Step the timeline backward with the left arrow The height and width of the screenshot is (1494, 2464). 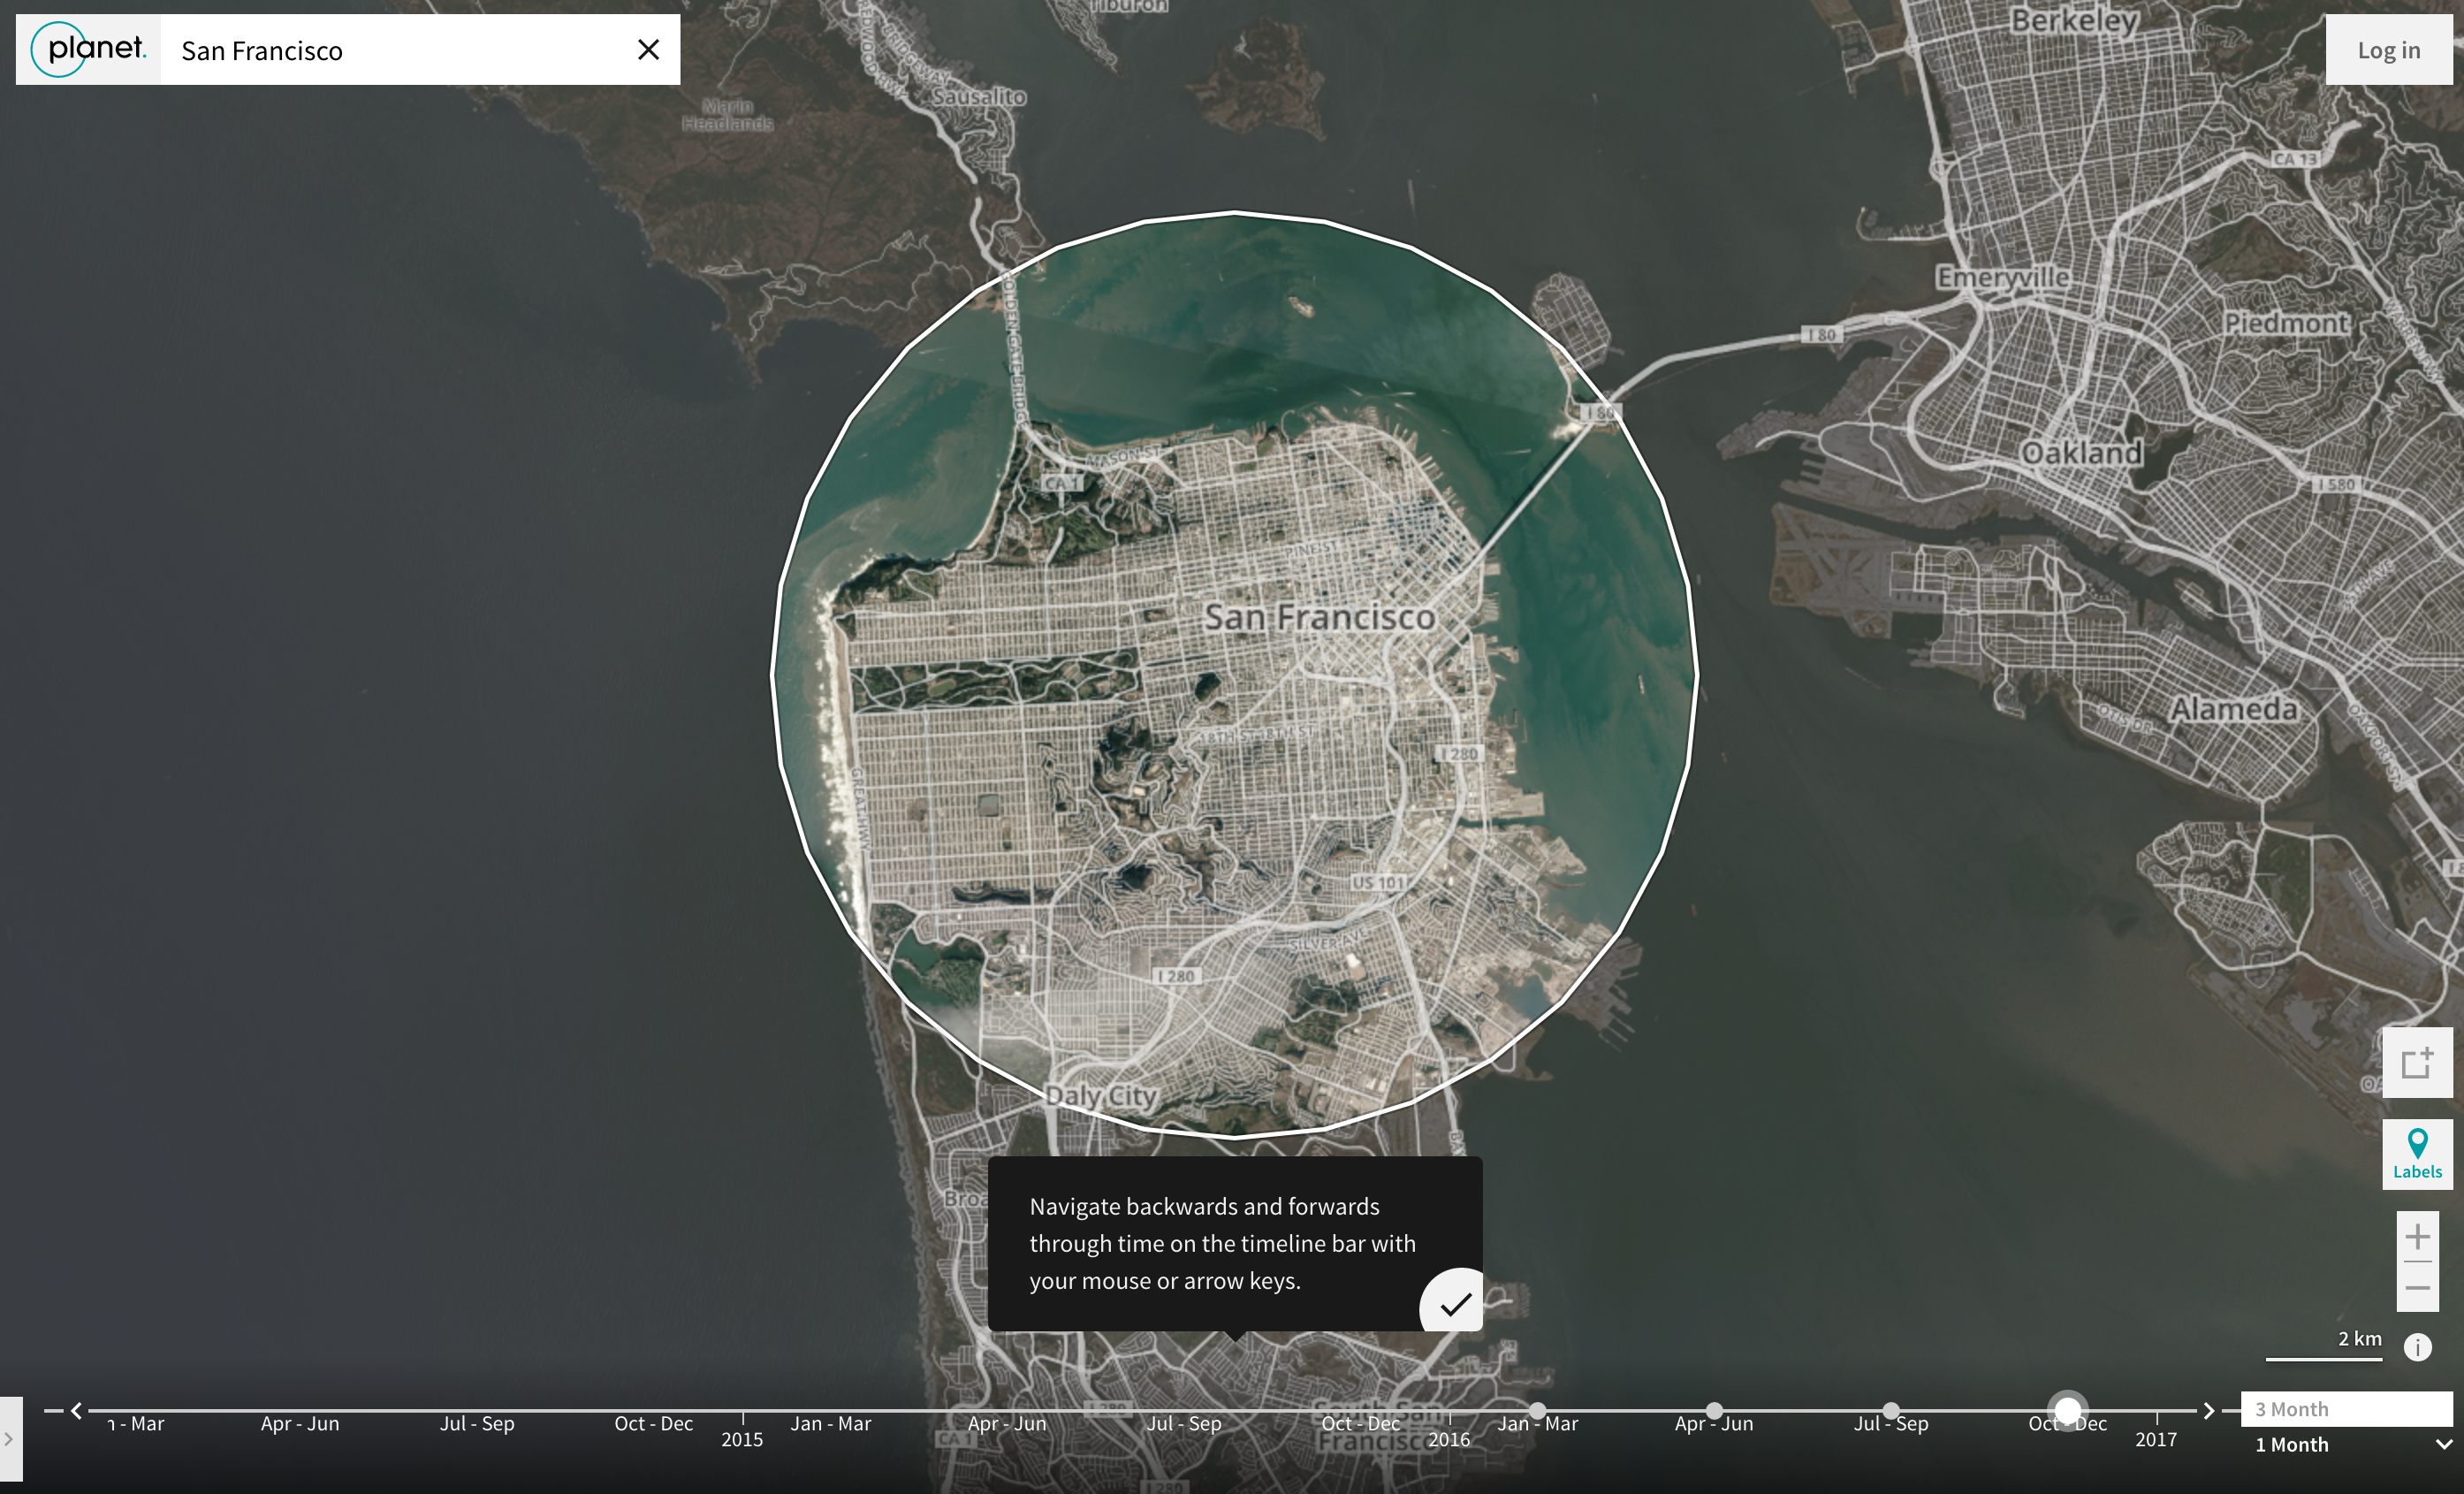click(x=76, y=1410)
